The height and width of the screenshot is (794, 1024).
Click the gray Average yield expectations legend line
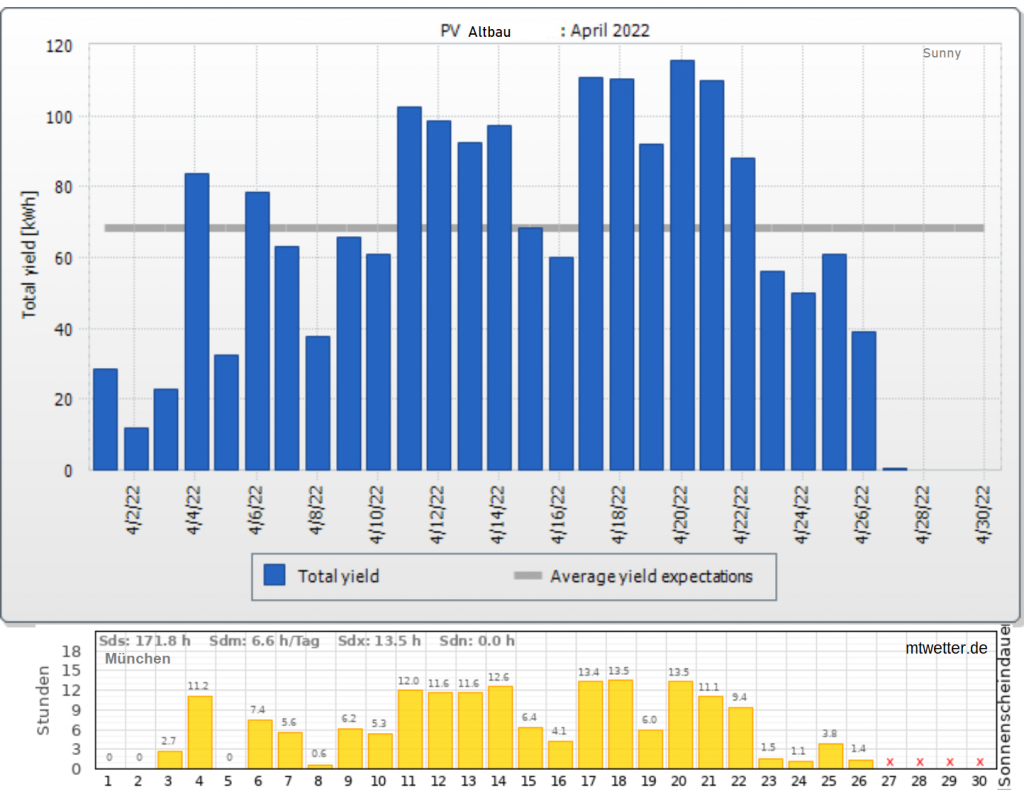527,576
